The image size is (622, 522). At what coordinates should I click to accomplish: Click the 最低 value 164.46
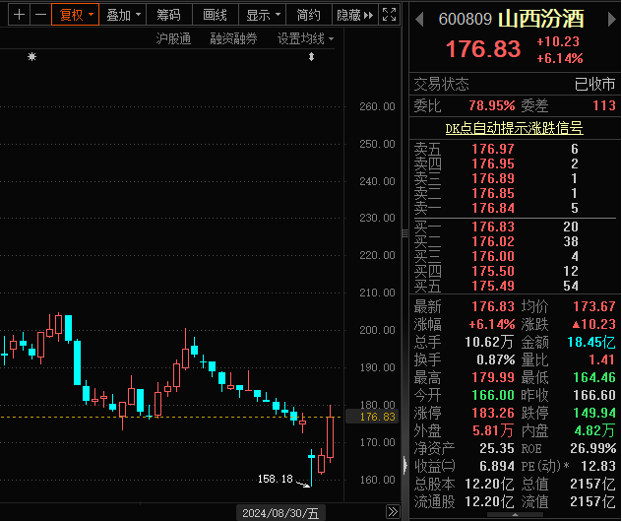coord(594,378)
